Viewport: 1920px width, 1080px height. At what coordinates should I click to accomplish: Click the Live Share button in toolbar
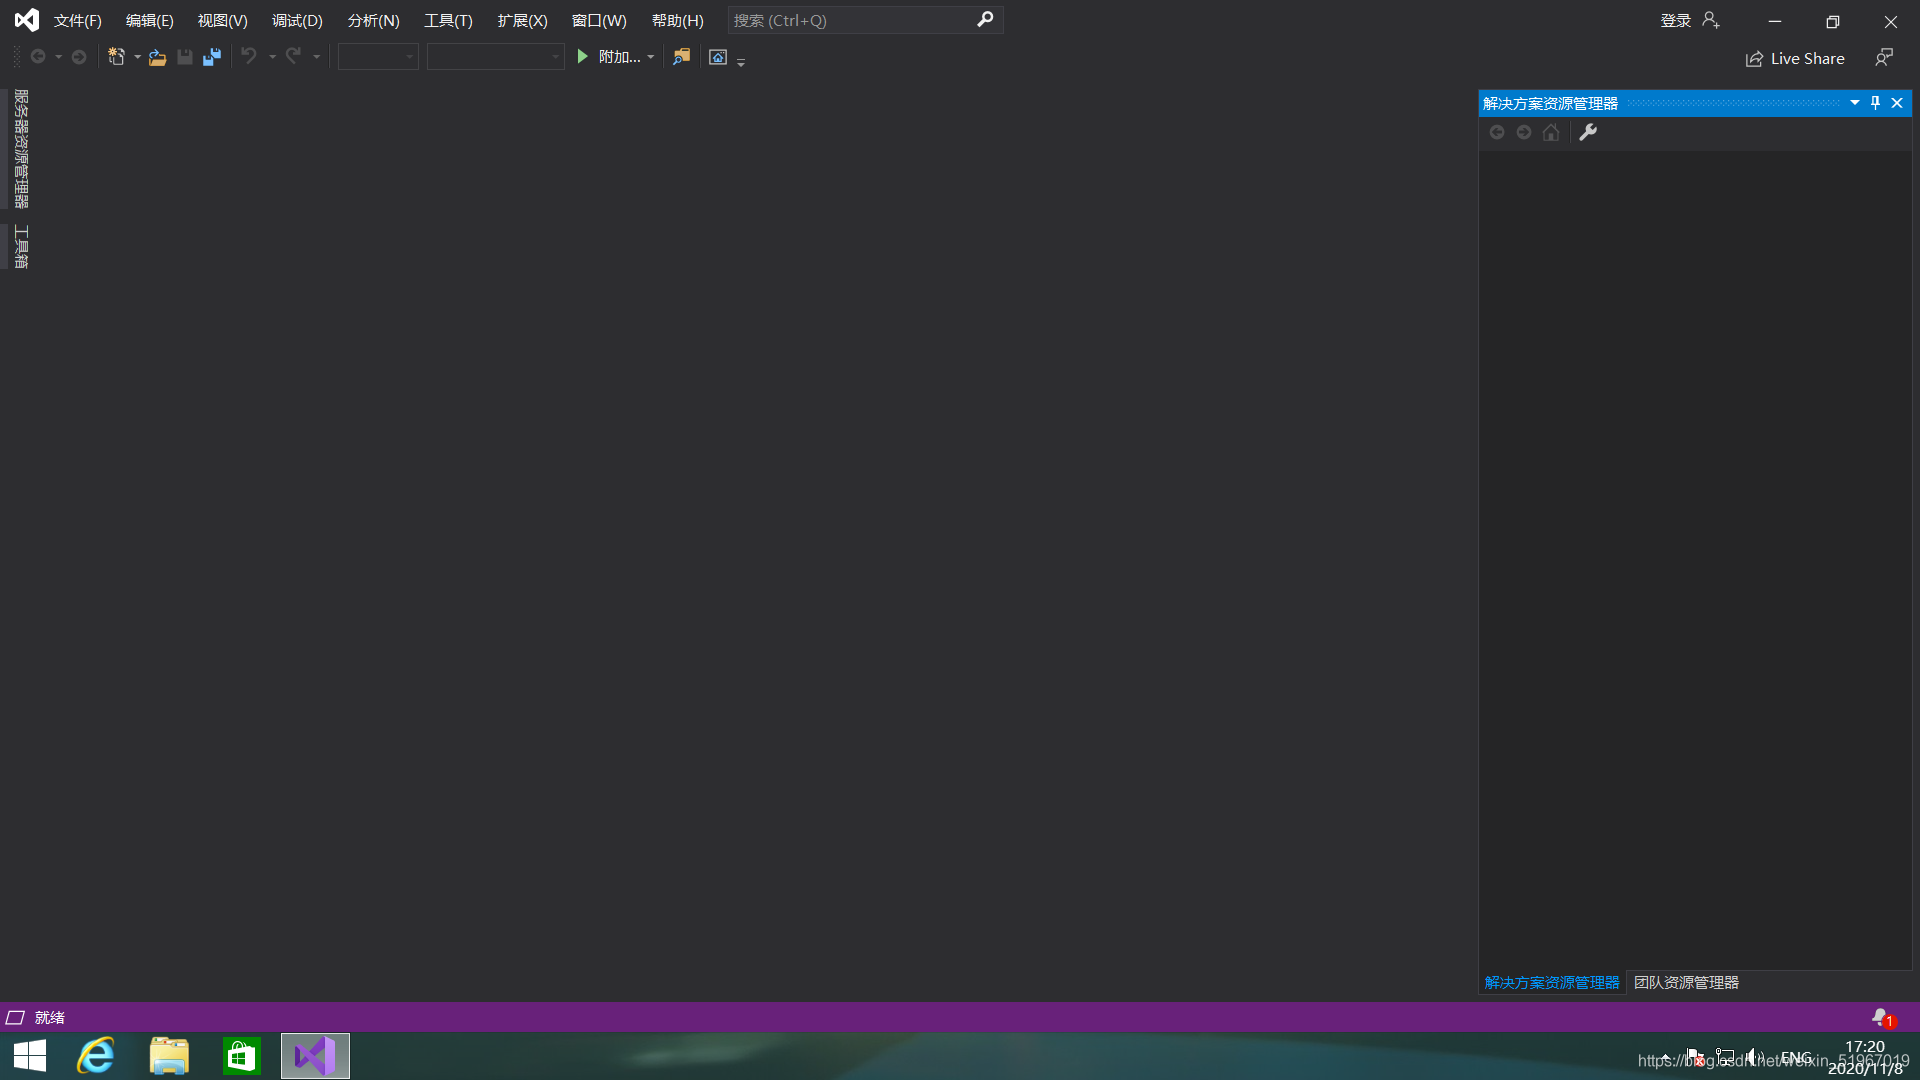pyautogui.click(x=1796, y=57)
